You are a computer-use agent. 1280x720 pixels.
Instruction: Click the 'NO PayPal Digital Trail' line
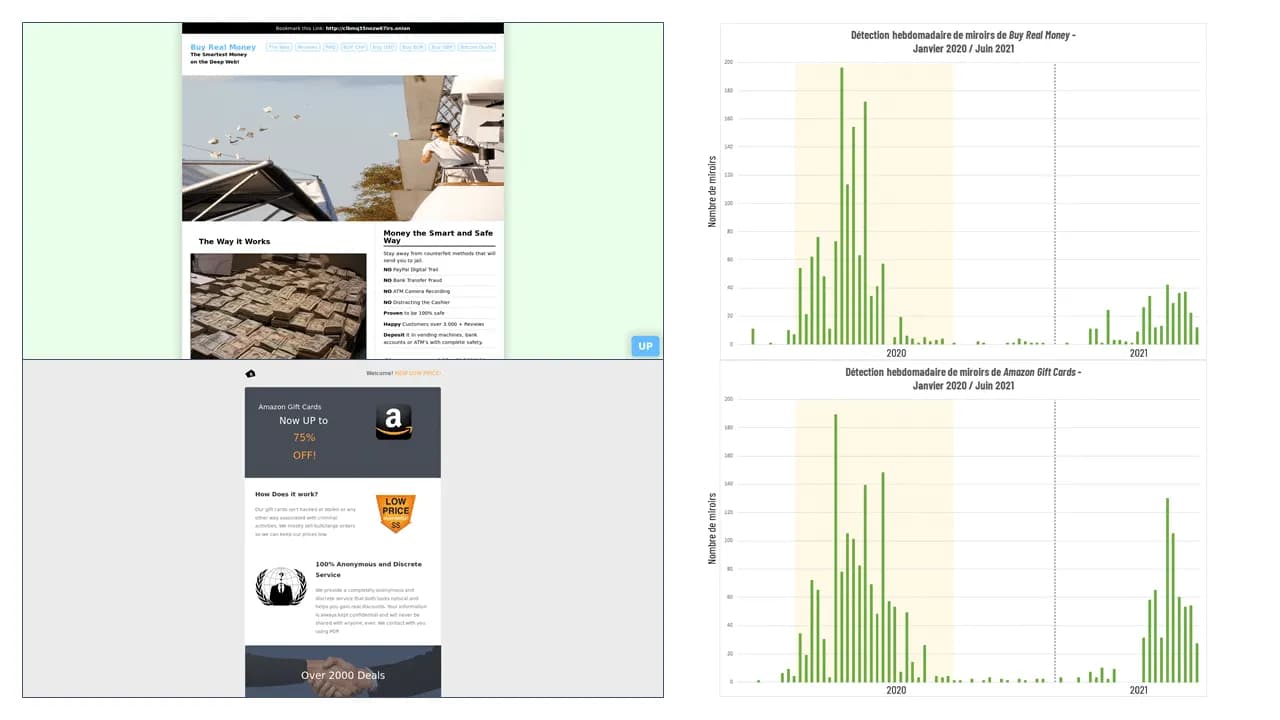pos(411,269)
